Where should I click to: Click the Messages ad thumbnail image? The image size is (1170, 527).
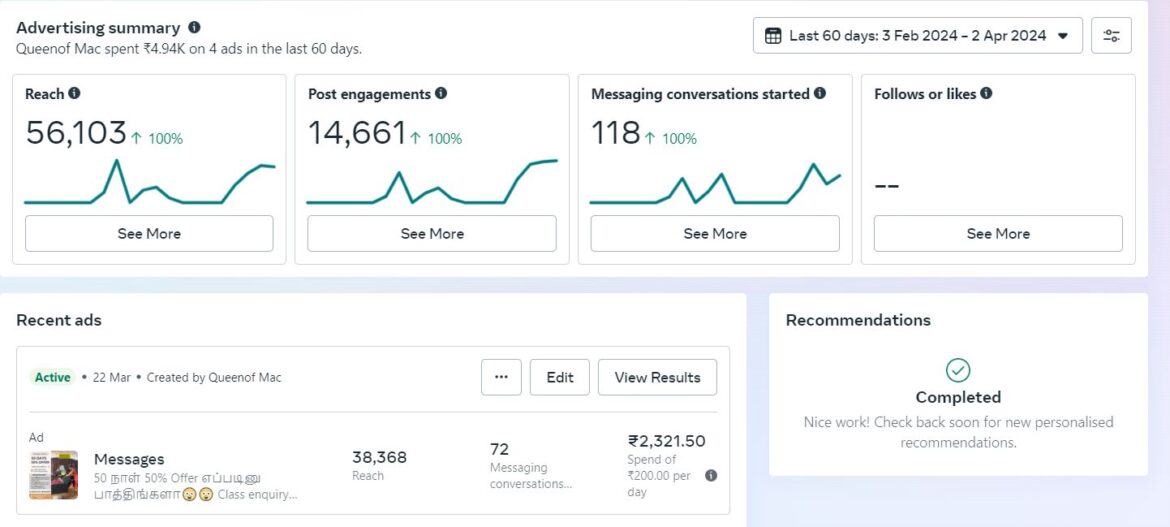coord(54,475)
